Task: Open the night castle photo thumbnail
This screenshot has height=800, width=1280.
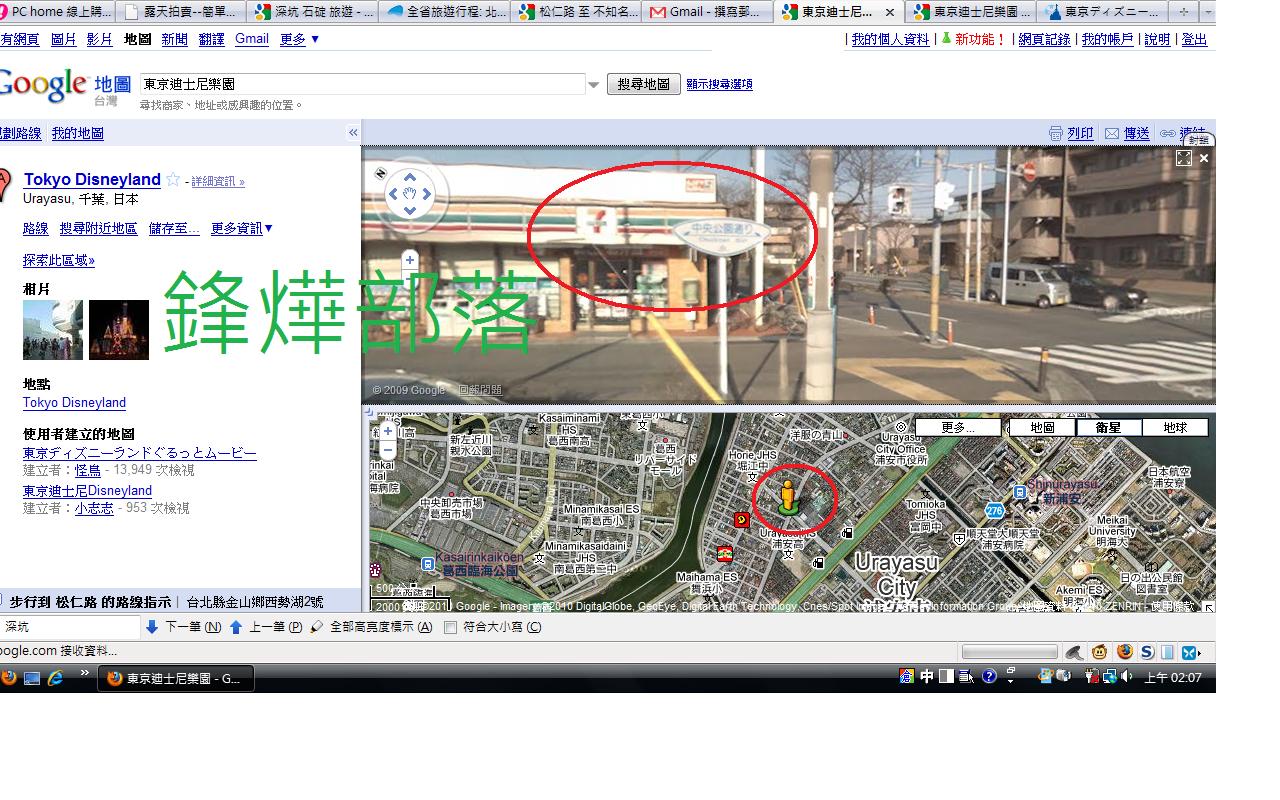Action: tap(119, 329)
